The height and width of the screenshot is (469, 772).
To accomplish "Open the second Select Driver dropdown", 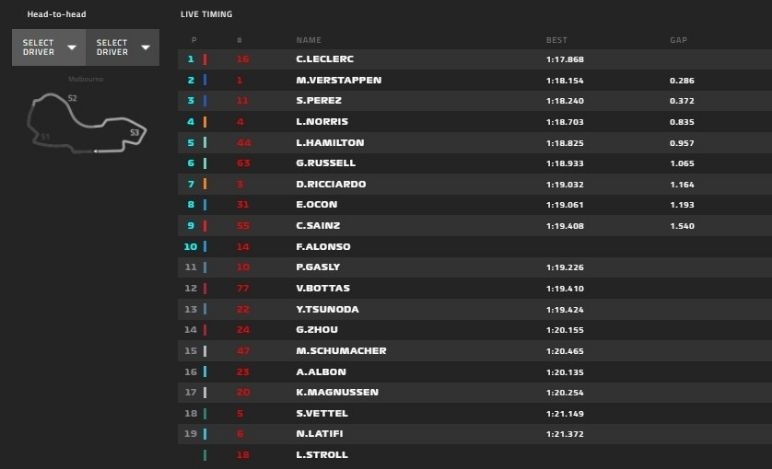I will [x=122, y=48].
